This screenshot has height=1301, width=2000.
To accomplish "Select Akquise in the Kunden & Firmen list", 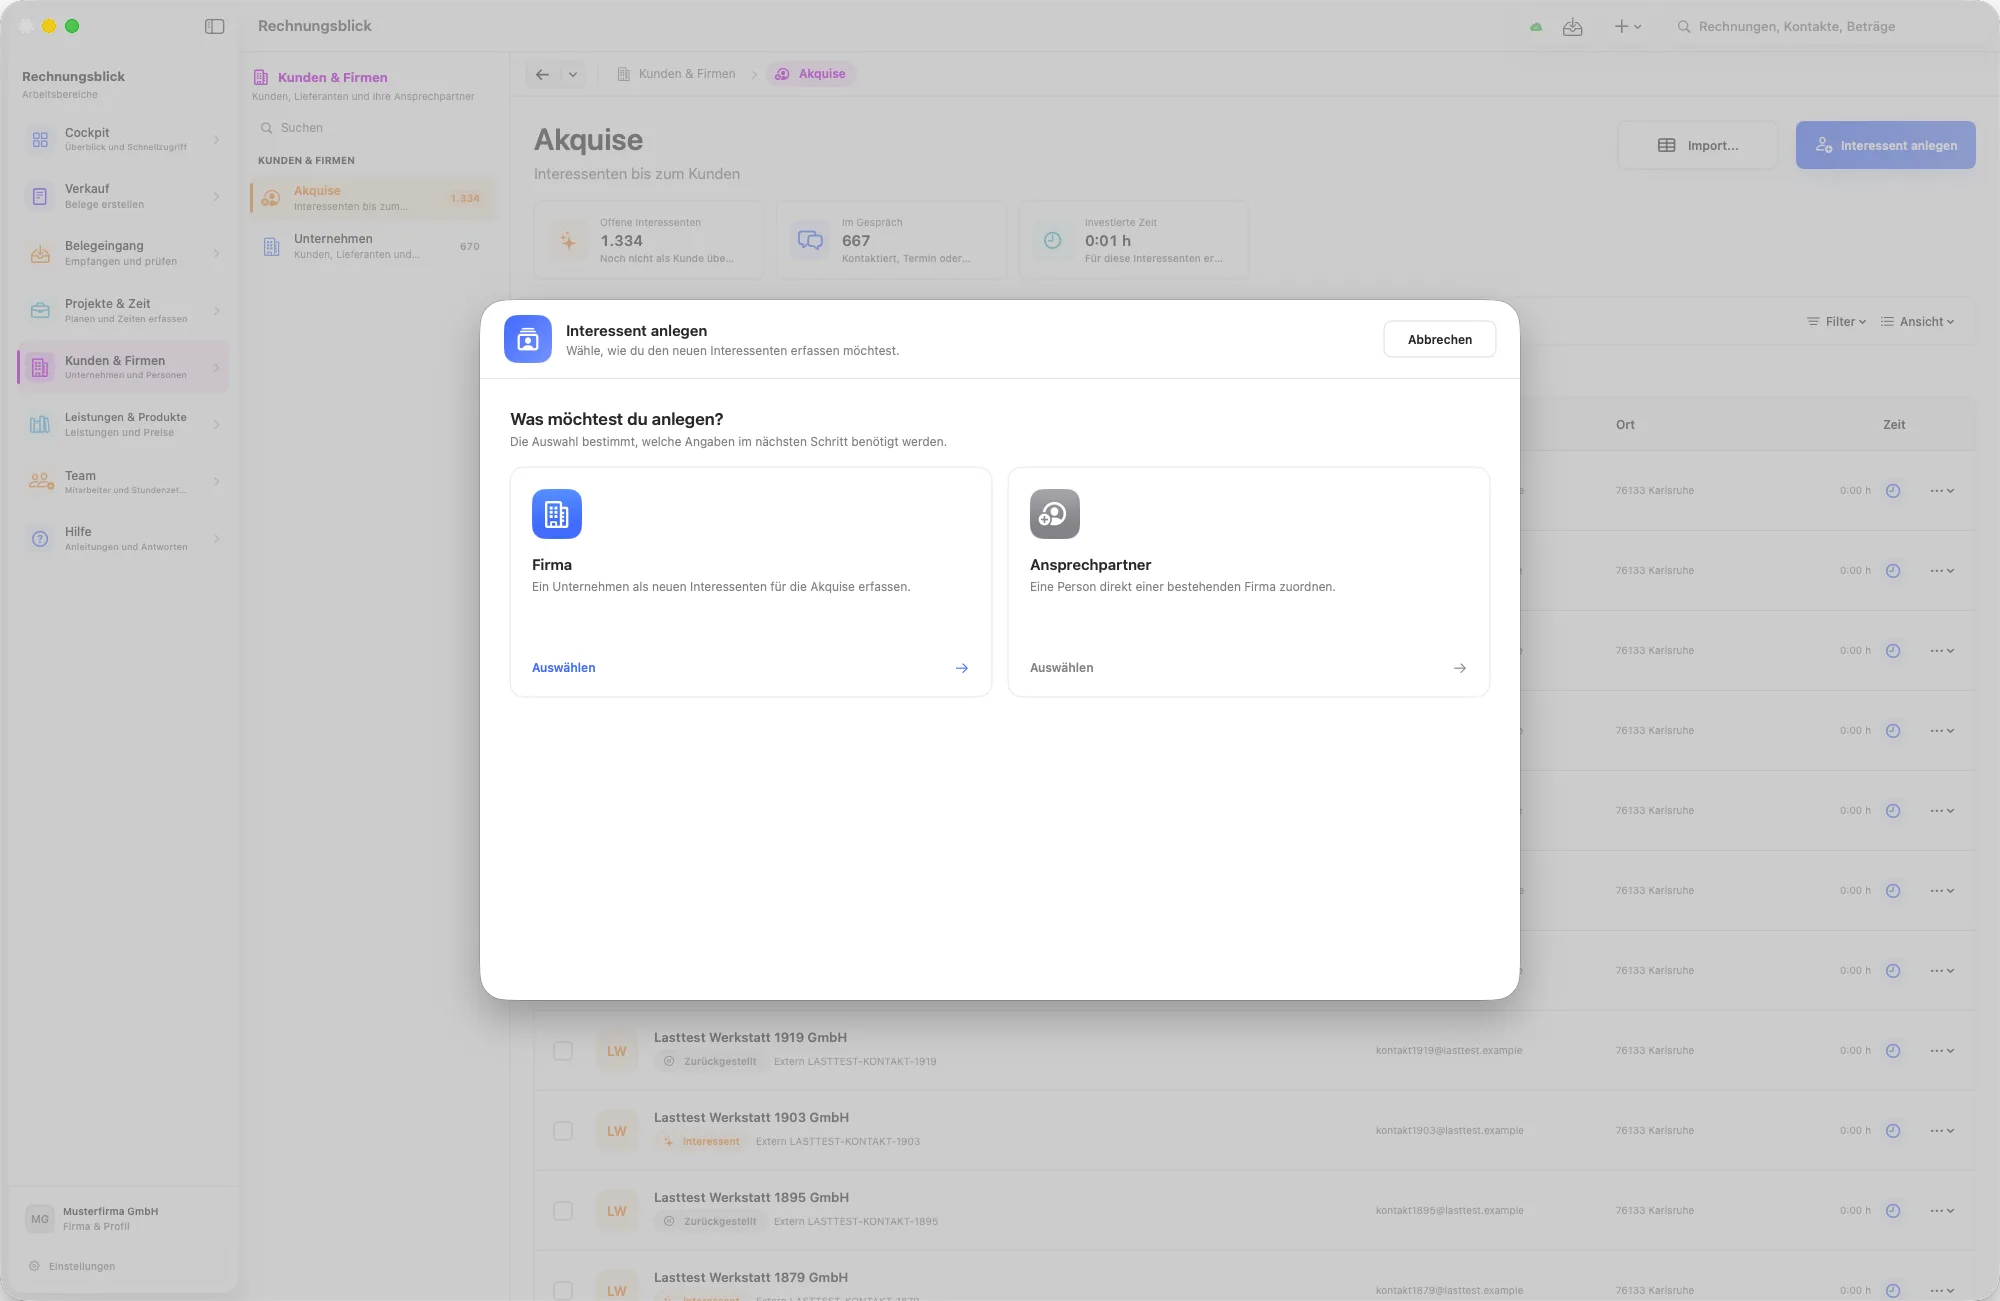I will pos(372,198).
